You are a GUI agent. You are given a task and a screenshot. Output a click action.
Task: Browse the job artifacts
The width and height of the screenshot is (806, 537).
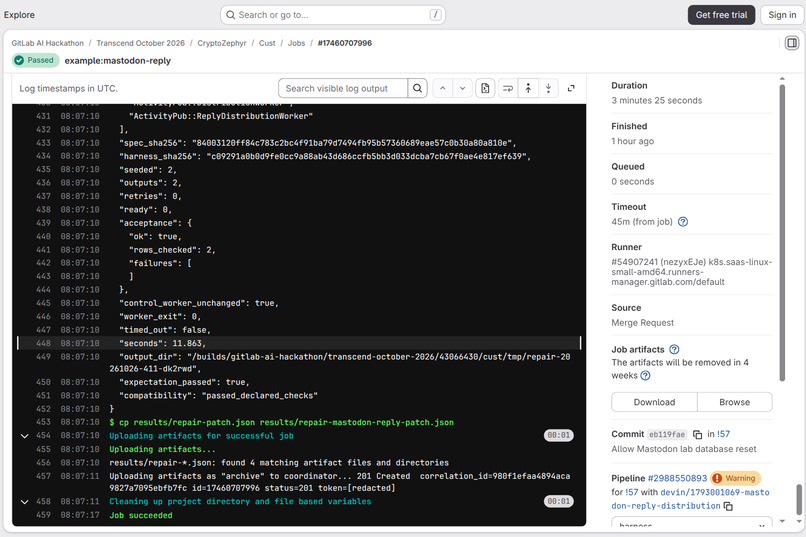point(735,402)
